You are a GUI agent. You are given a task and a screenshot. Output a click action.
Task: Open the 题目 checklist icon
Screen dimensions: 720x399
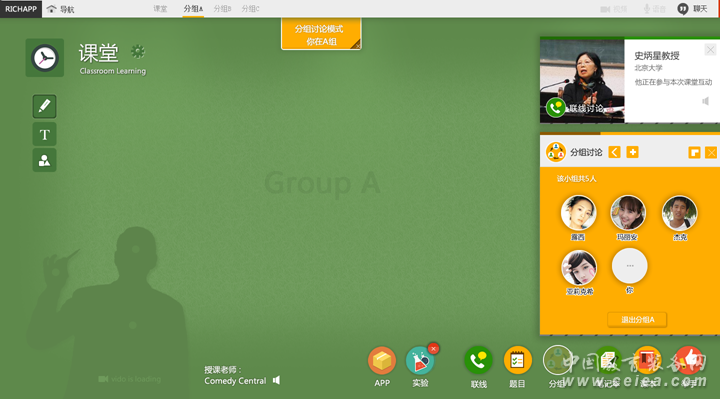point(518,361)
